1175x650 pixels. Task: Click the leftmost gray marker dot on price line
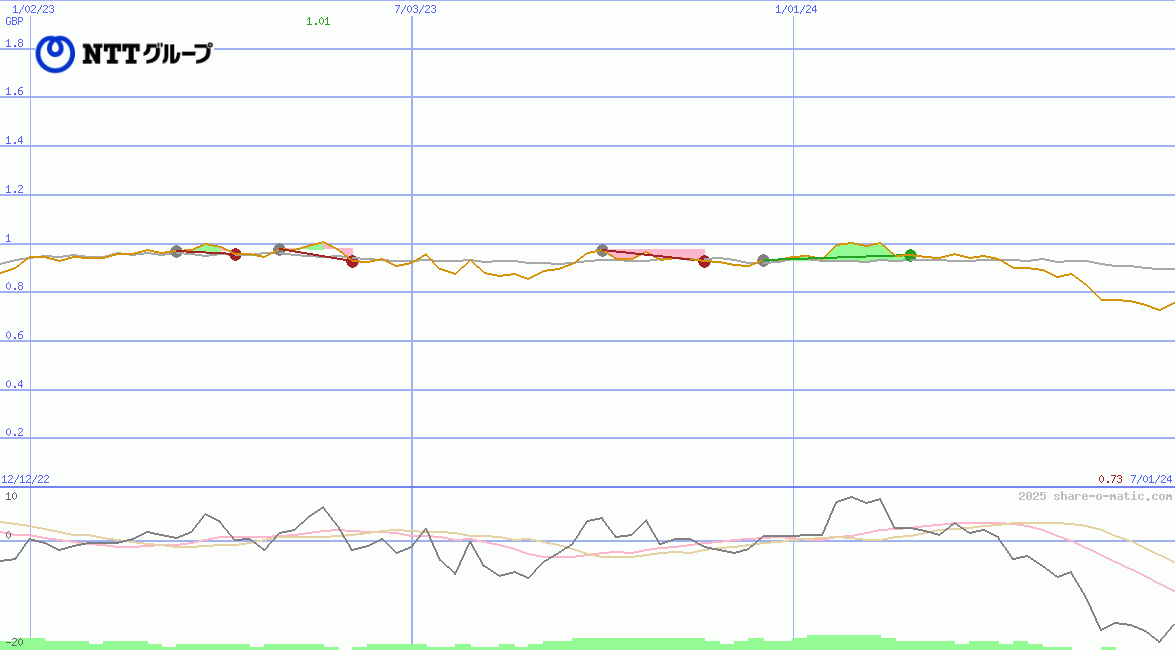point(177,251)
